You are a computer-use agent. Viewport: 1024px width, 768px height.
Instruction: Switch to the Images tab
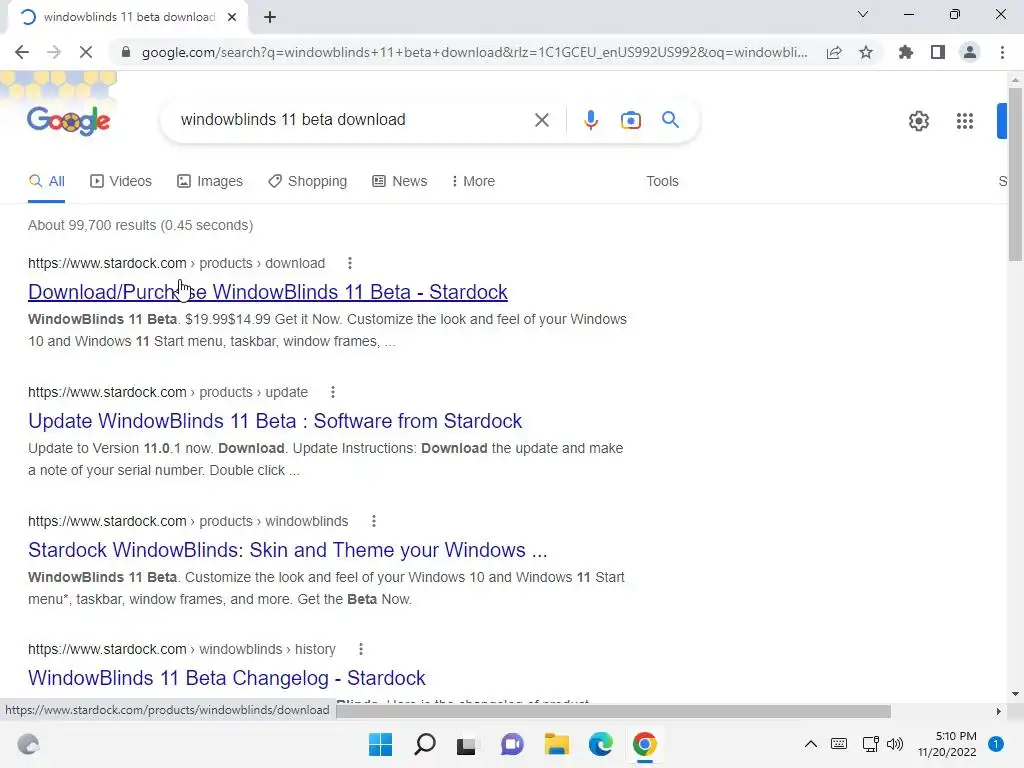coord(210,181)
